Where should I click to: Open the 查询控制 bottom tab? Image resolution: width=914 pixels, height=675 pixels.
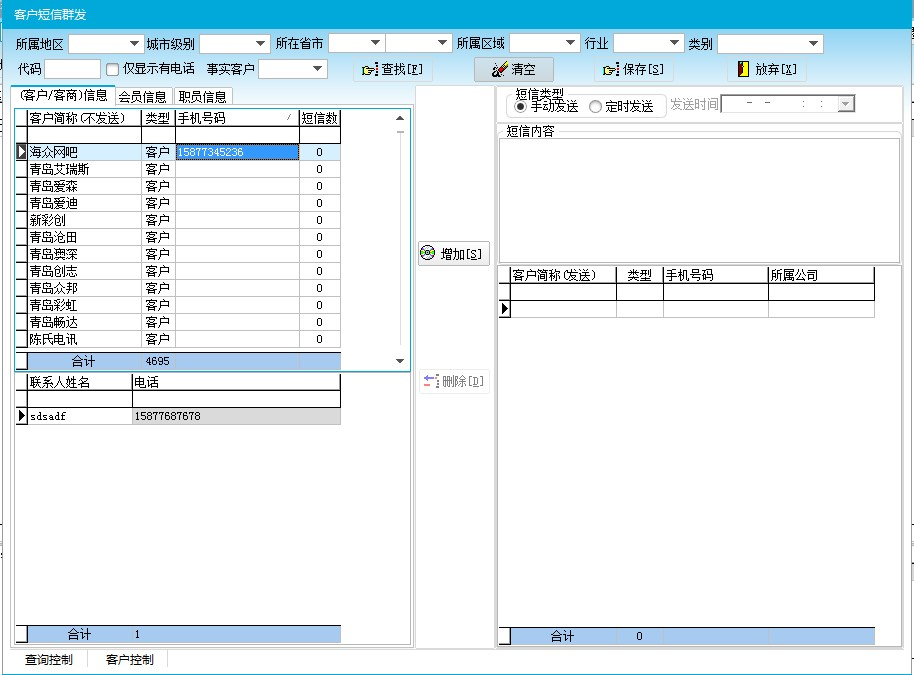pos(49,659)
